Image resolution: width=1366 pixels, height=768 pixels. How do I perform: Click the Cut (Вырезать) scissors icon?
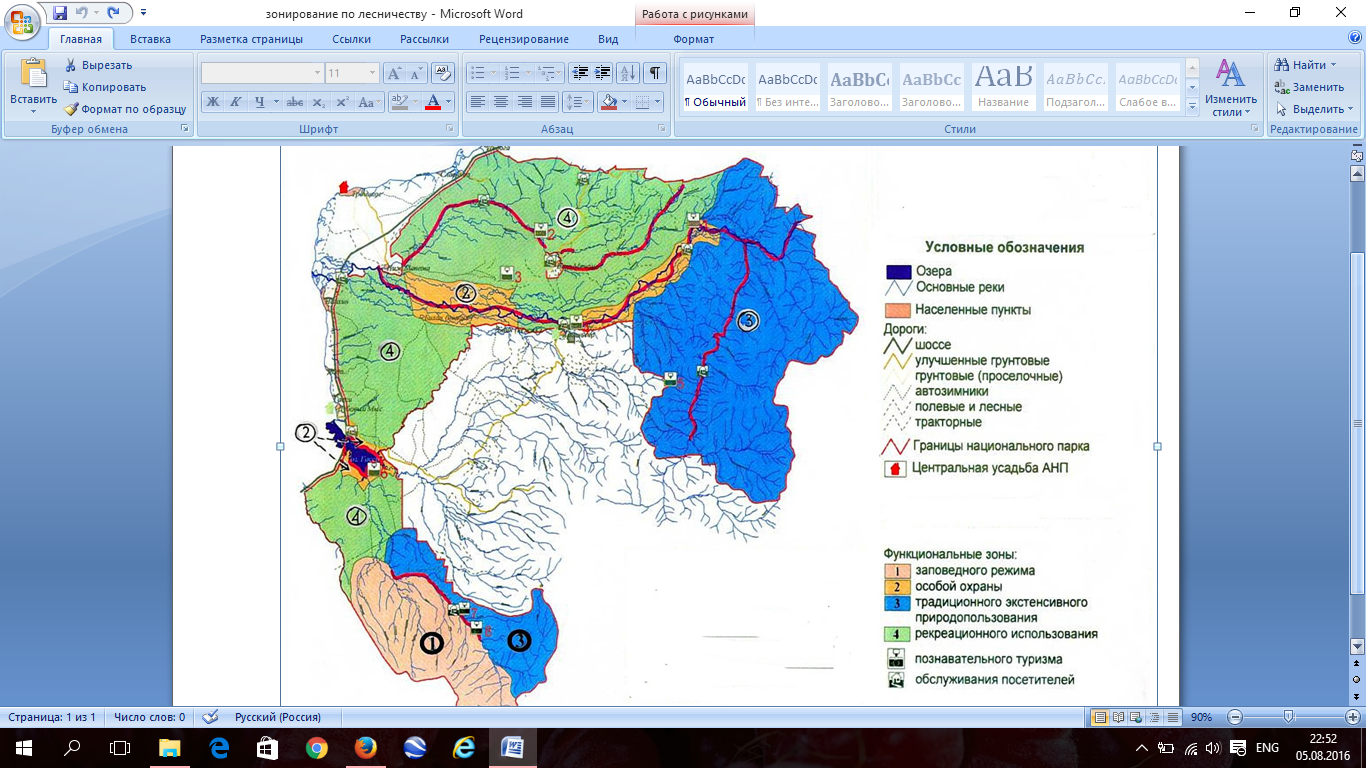(x=71, y=65)
